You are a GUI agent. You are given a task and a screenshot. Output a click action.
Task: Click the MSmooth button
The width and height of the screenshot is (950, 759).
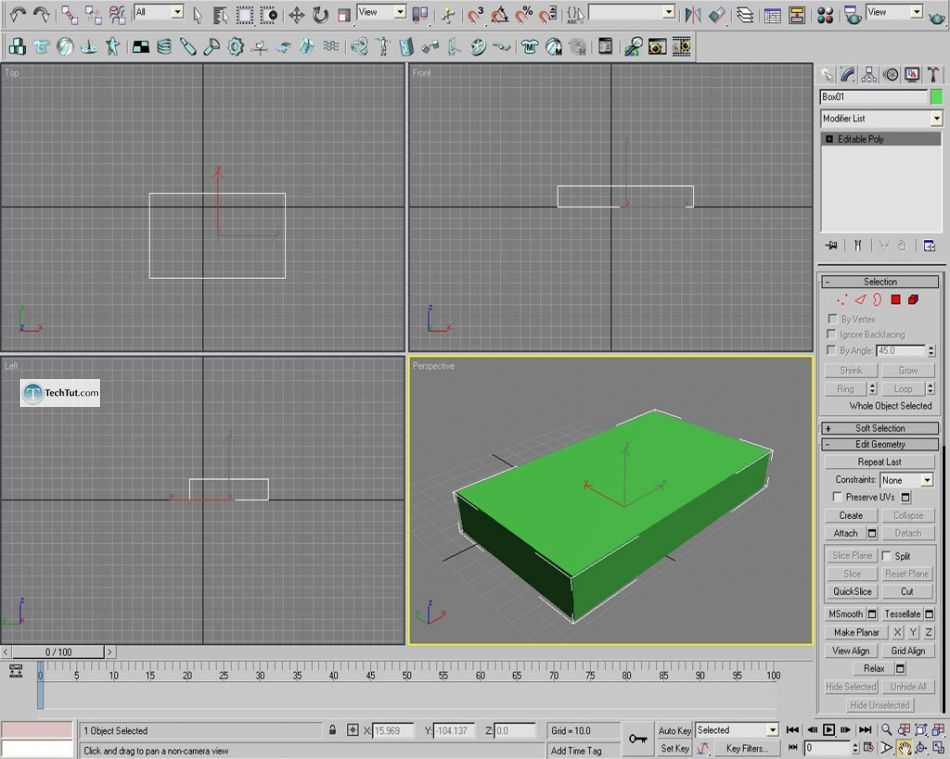point(845,614)
